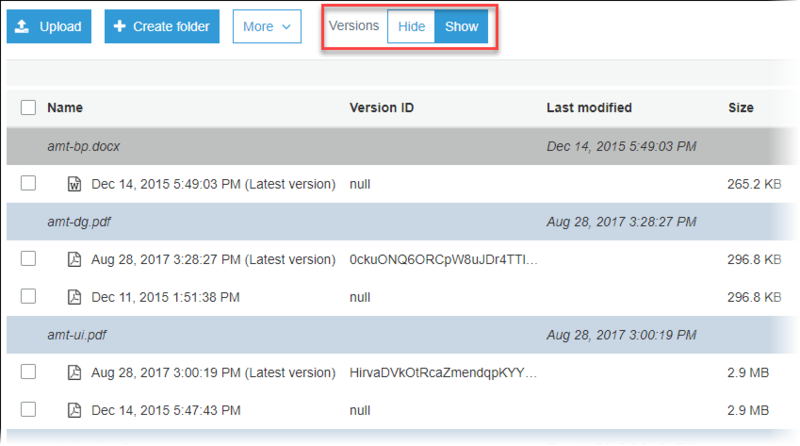The image size is (800, 446).
Task: Select Show in the Versions toggle
Action: (461, 26)
